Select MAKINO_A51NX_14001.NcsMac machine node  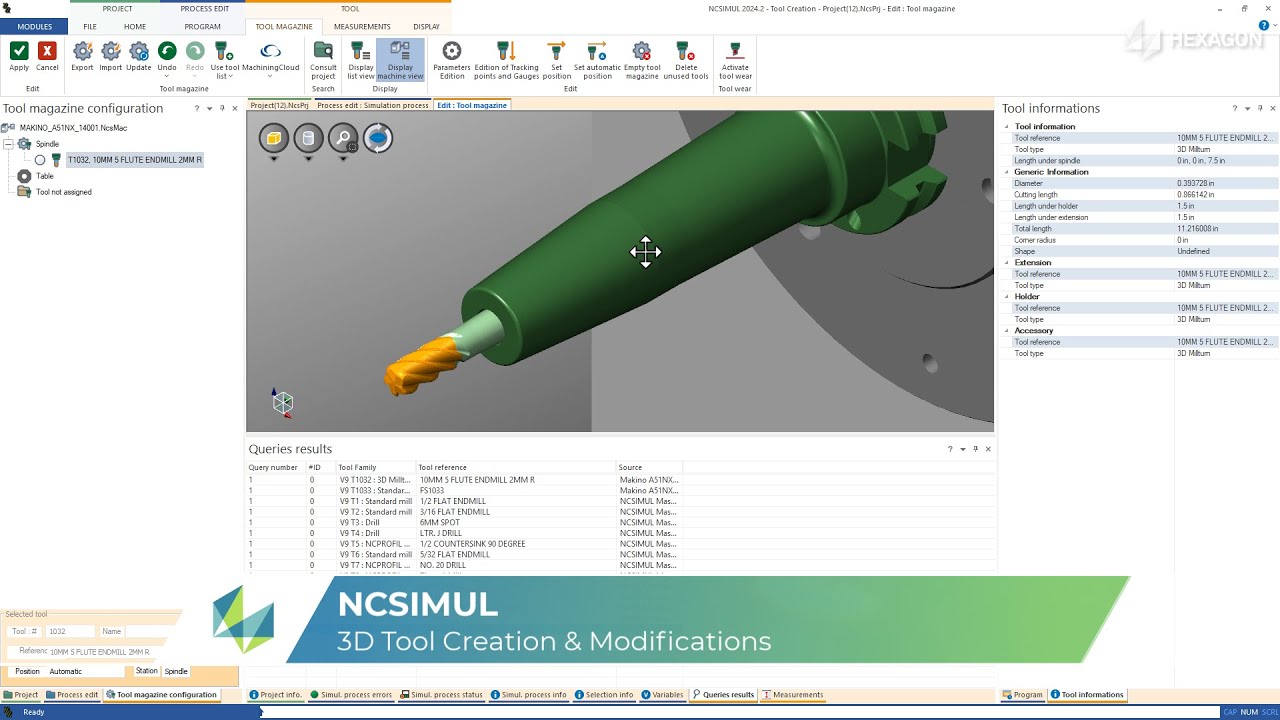73,128
